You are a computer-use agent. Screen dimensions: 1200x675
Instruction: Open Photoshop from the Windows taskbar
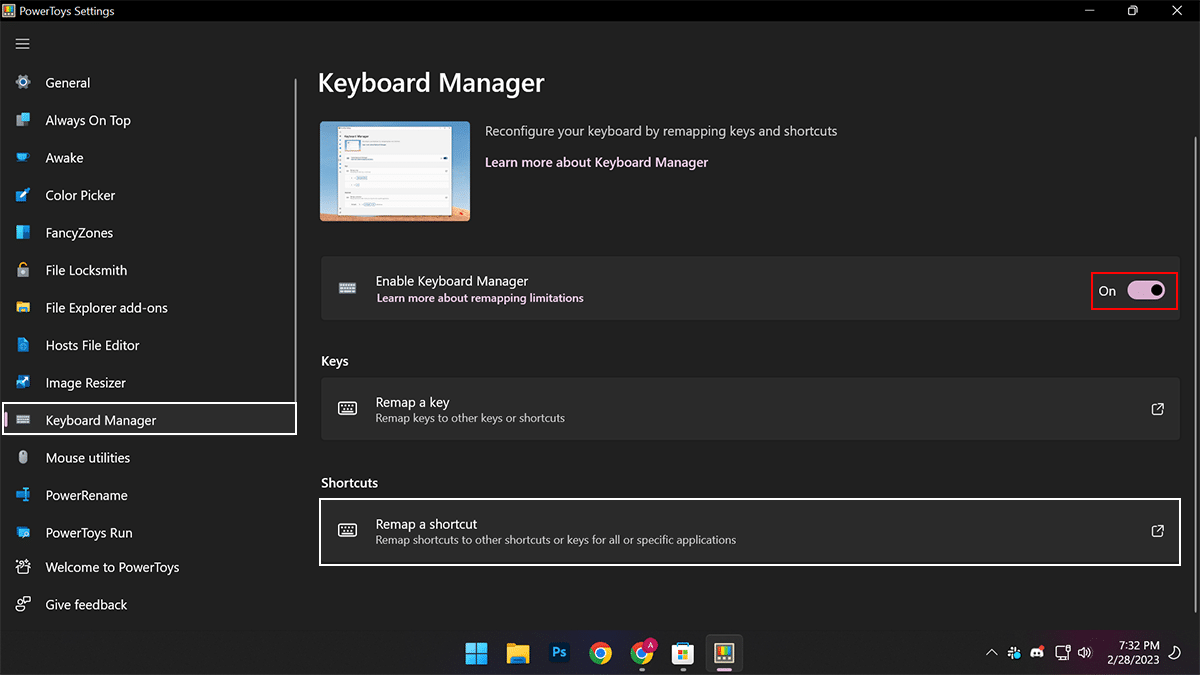coord(559,653)
